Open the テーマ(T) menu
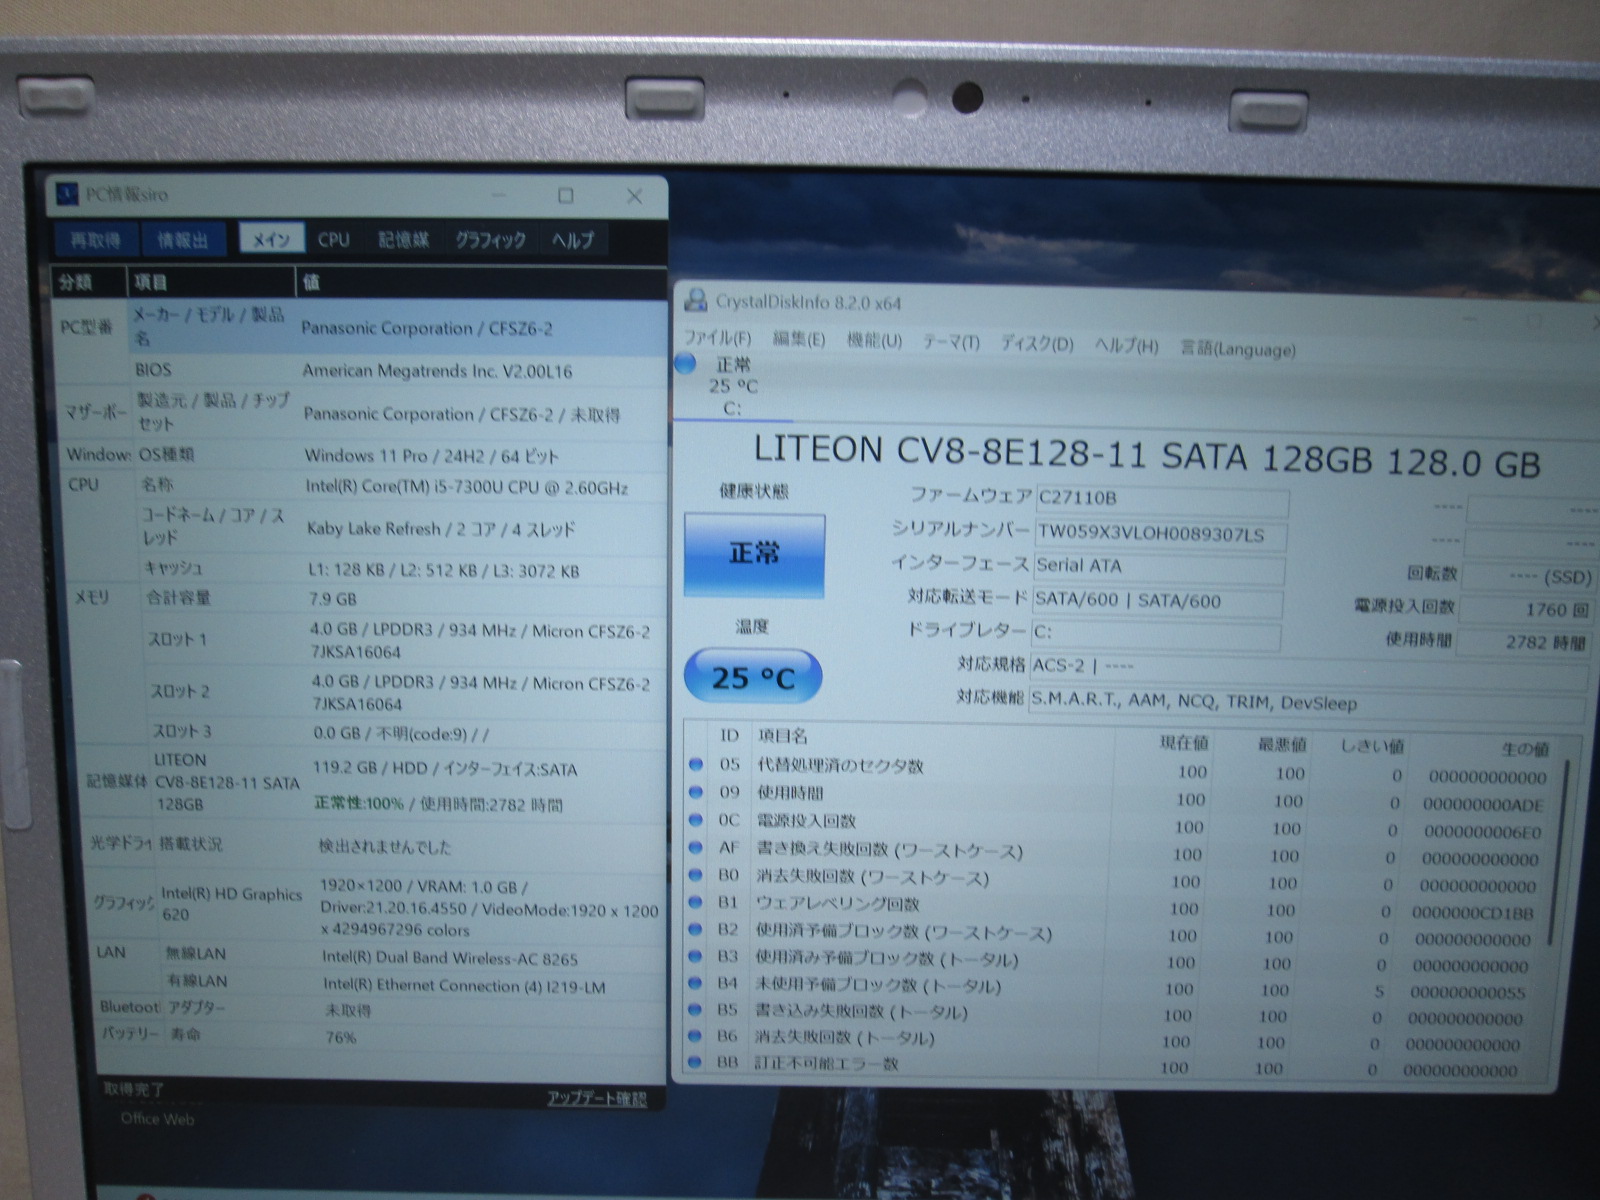The height and width of the screenshot is (1200, 1600). [x=951, y=343]
